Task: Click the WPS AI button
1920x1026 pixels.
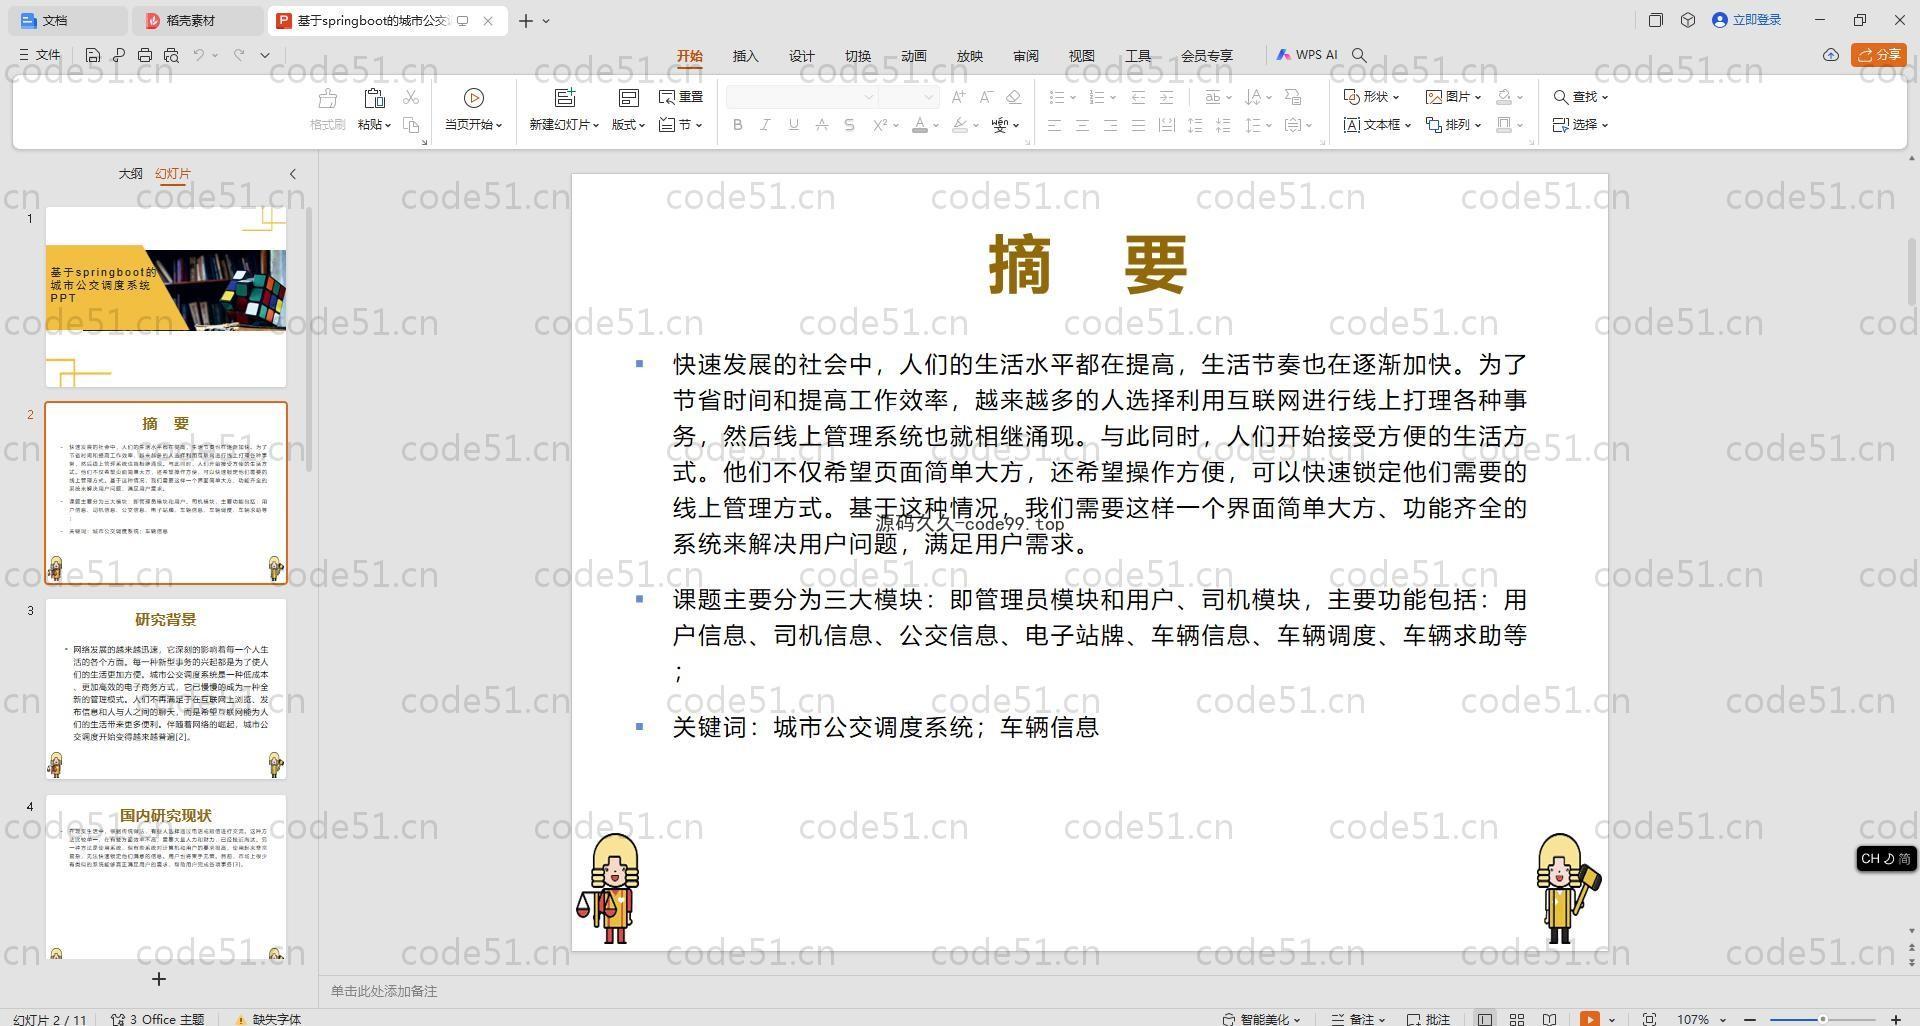Action: (x=1306, y=55)
